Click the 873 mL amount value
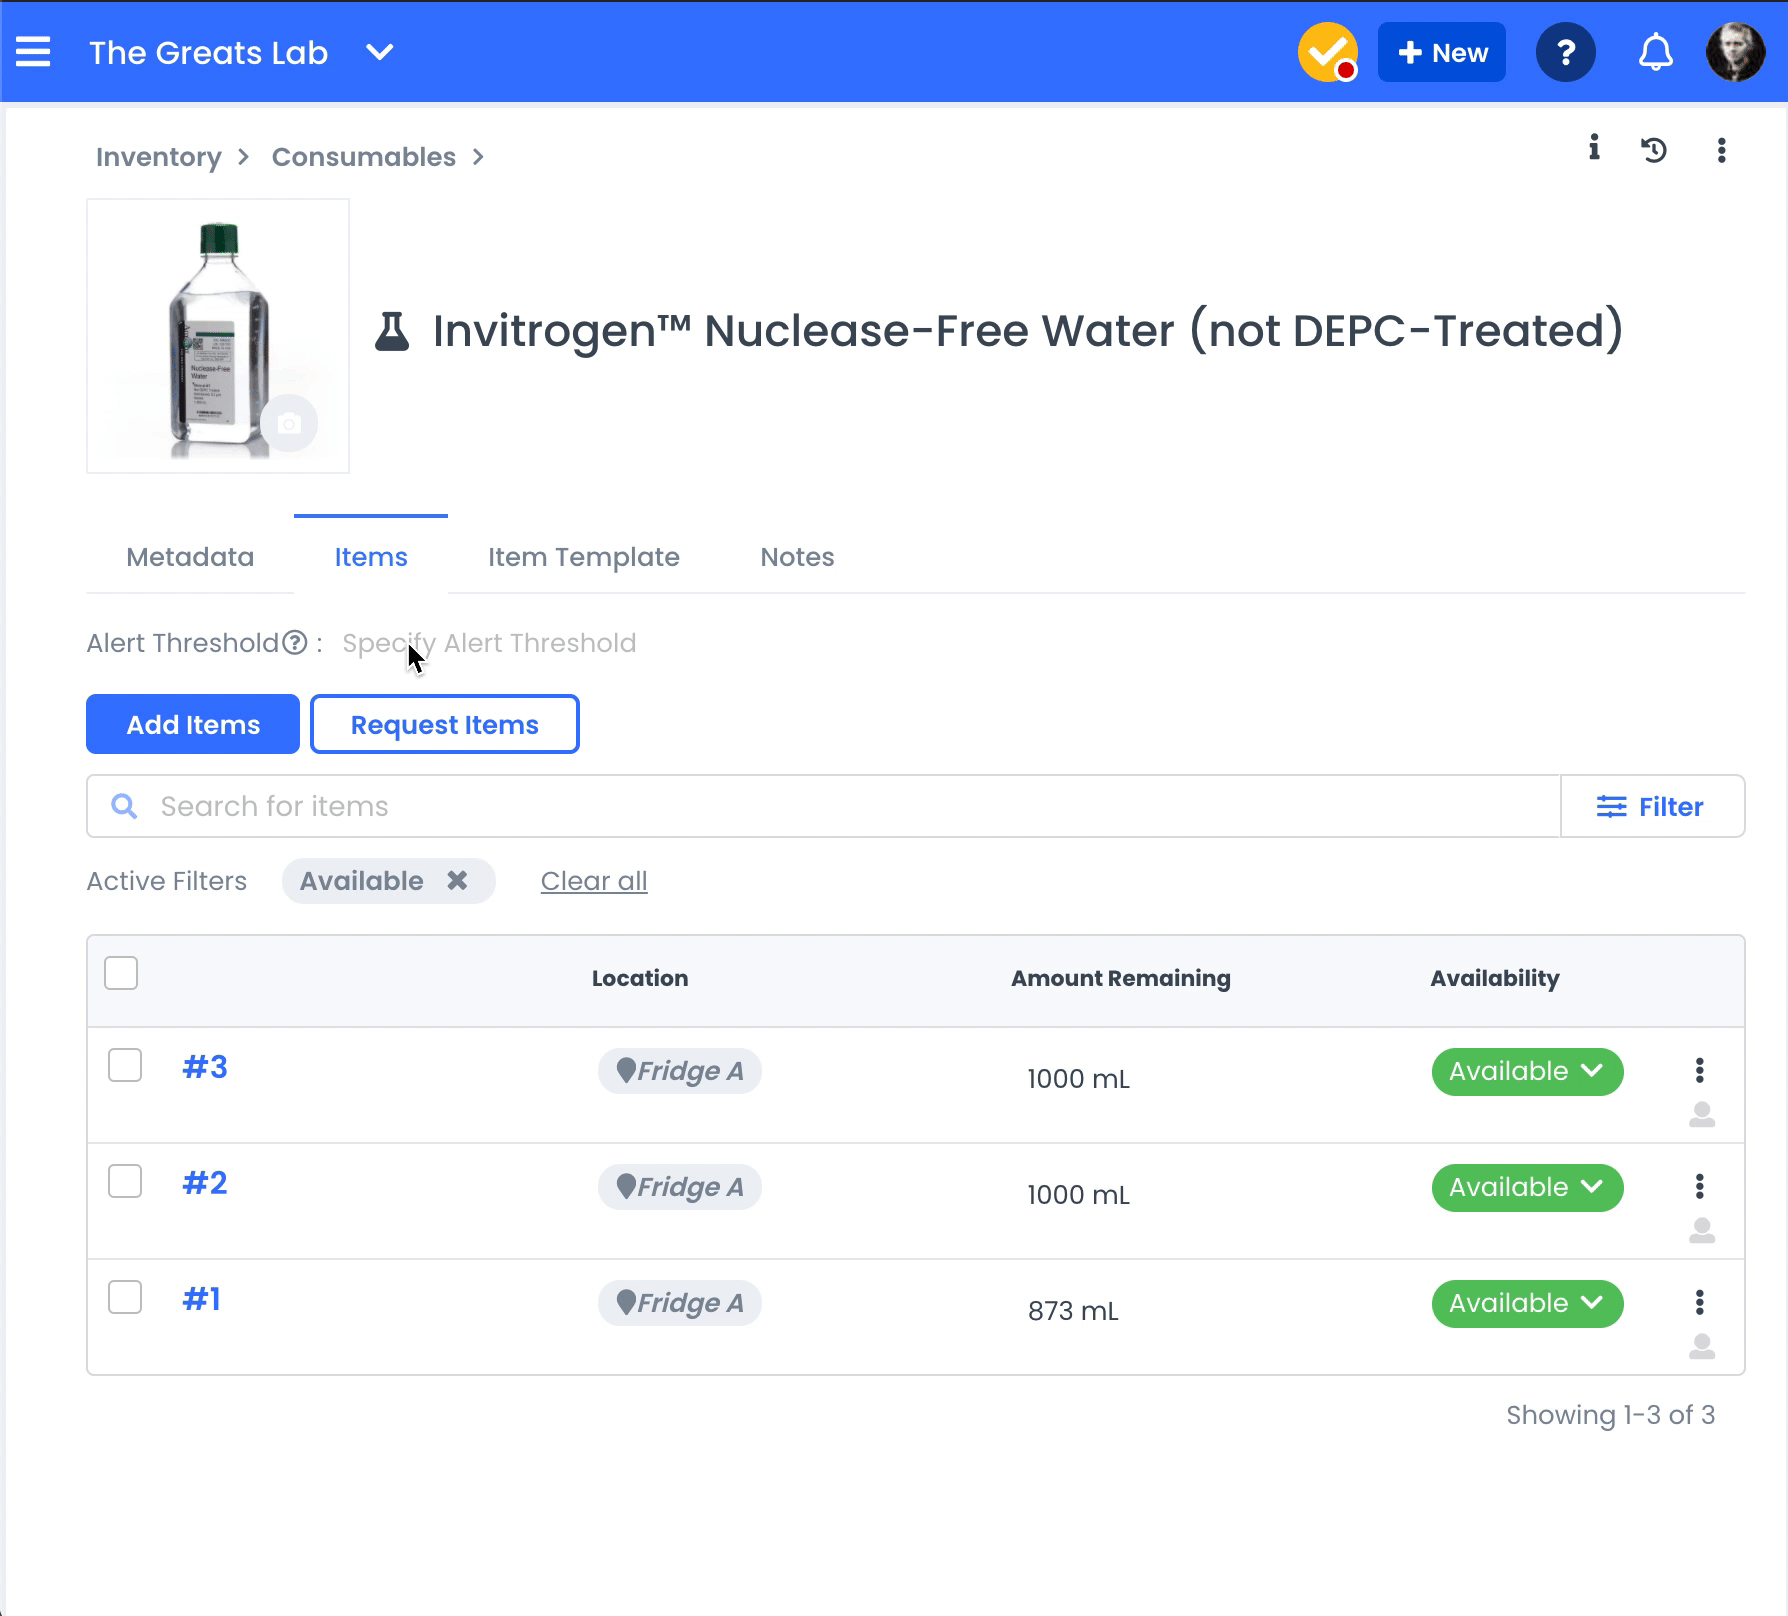The image size is (1788, 1616). [1073, 1311]
